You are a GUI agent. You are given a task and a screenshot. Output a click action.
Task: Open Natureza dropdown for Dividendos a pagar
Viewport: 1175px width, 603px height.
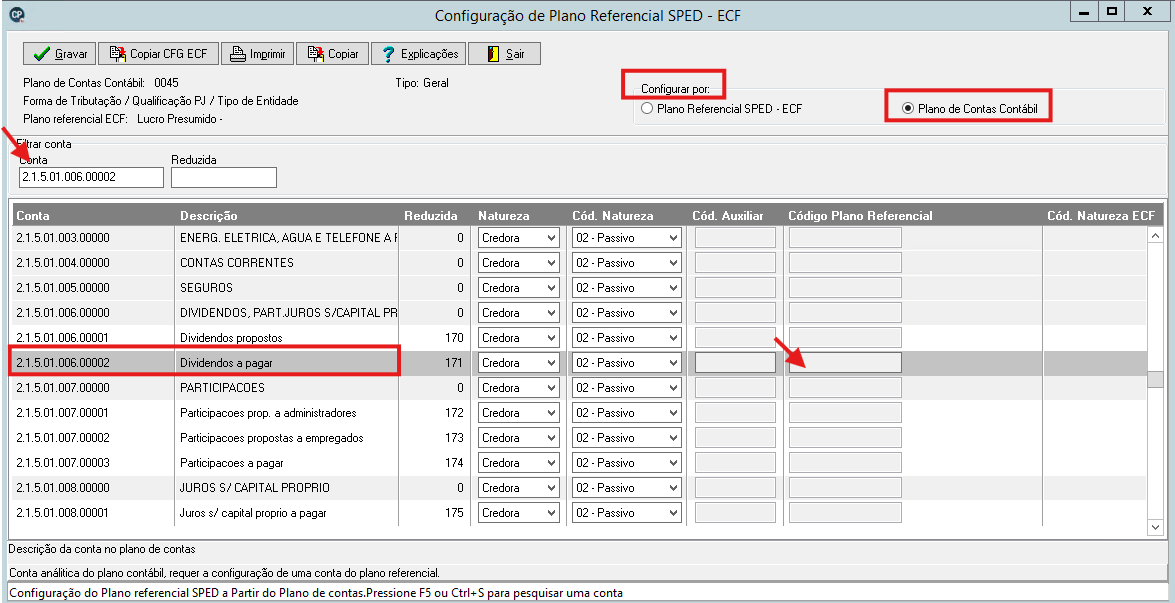(x=519, y=363)
